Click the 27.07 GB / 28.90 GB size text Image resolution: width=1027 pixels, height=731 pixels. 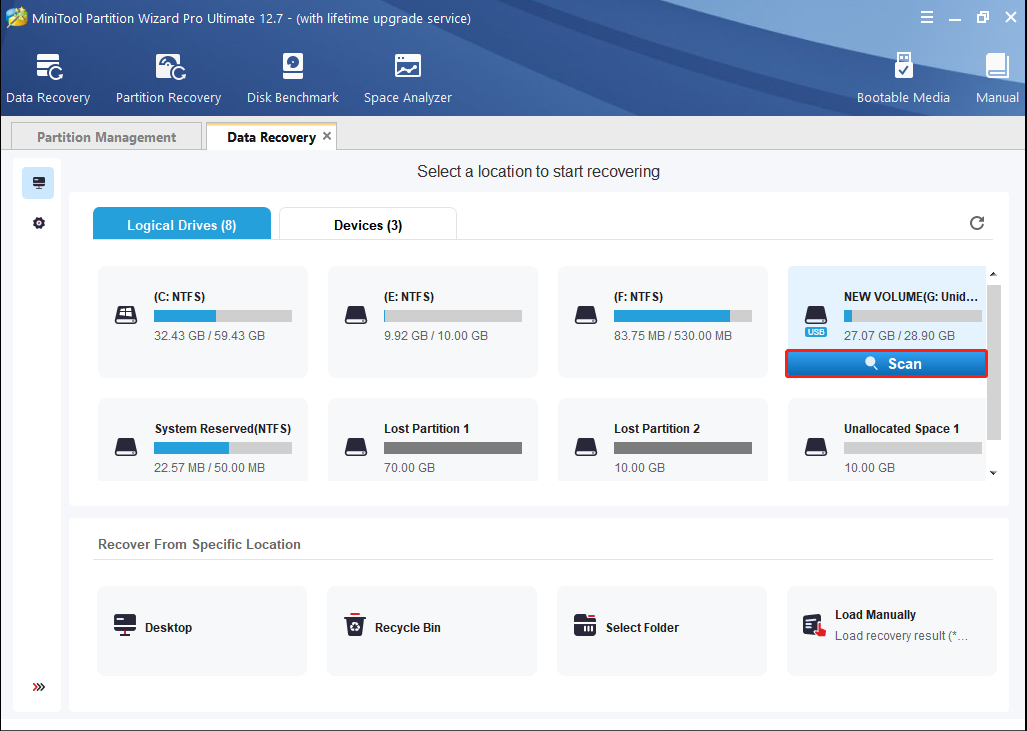tap(899, 336)
